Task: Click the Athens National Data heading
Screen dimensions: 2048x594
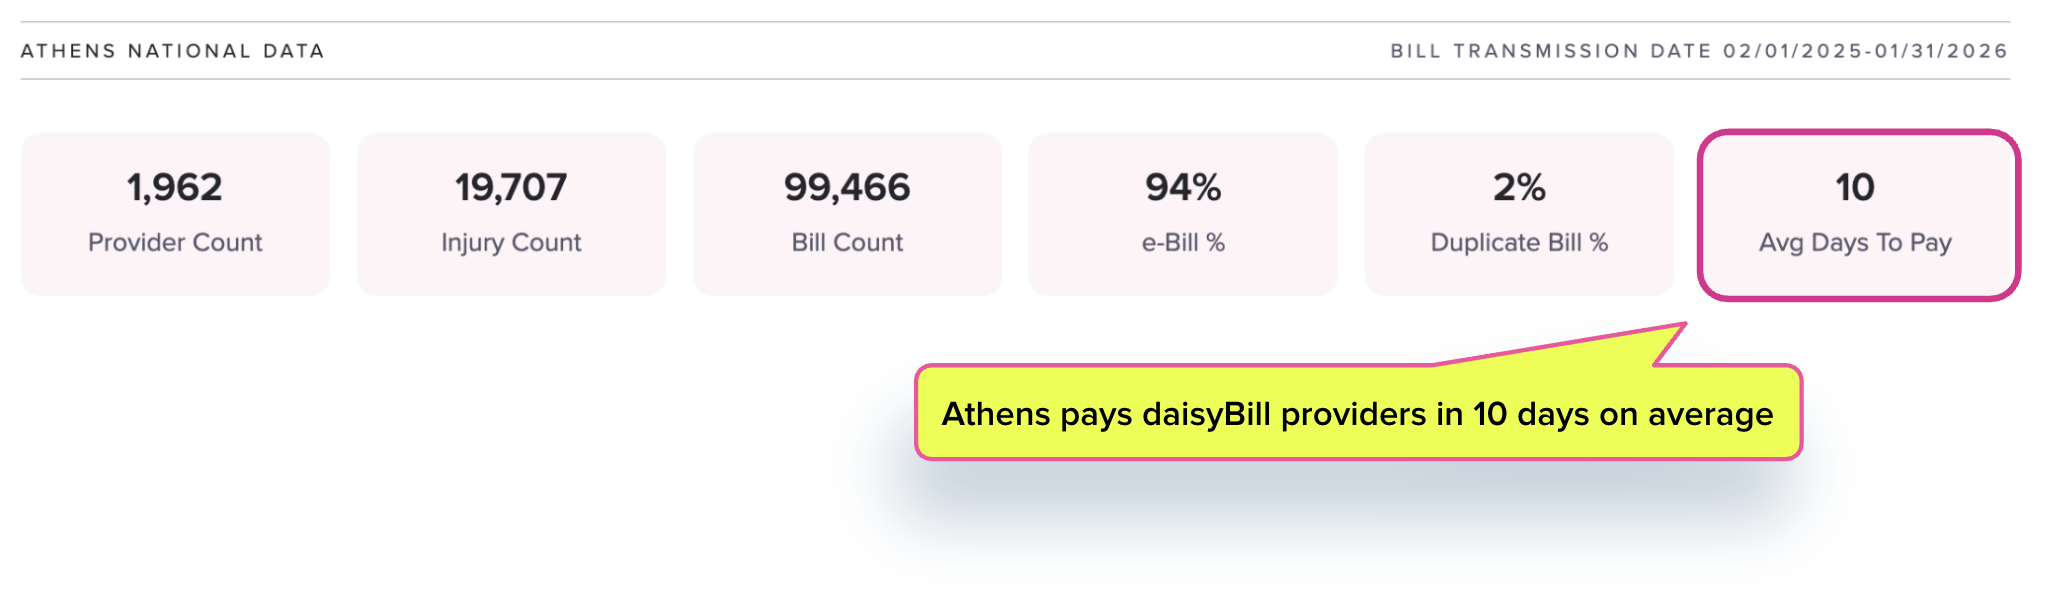Action: pos(173,51)
